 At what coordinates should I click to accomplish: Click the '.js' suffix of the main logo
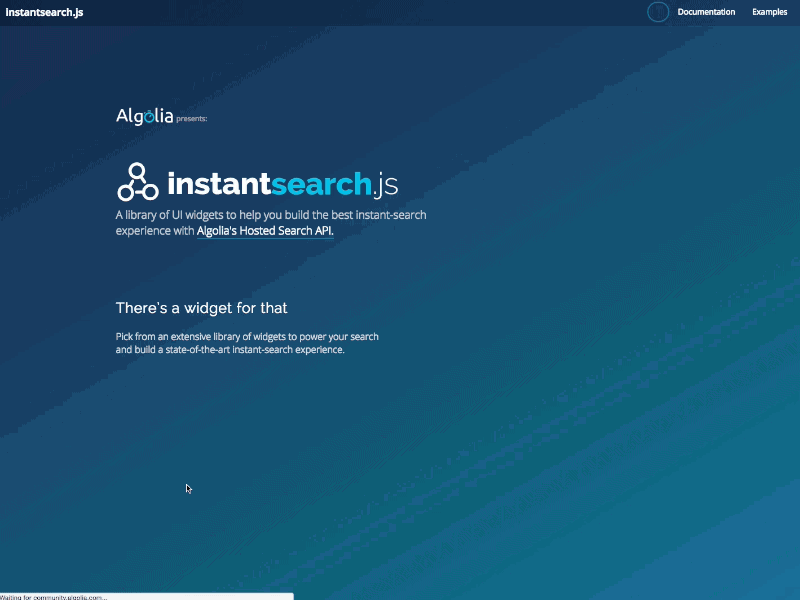click(383, 185)
